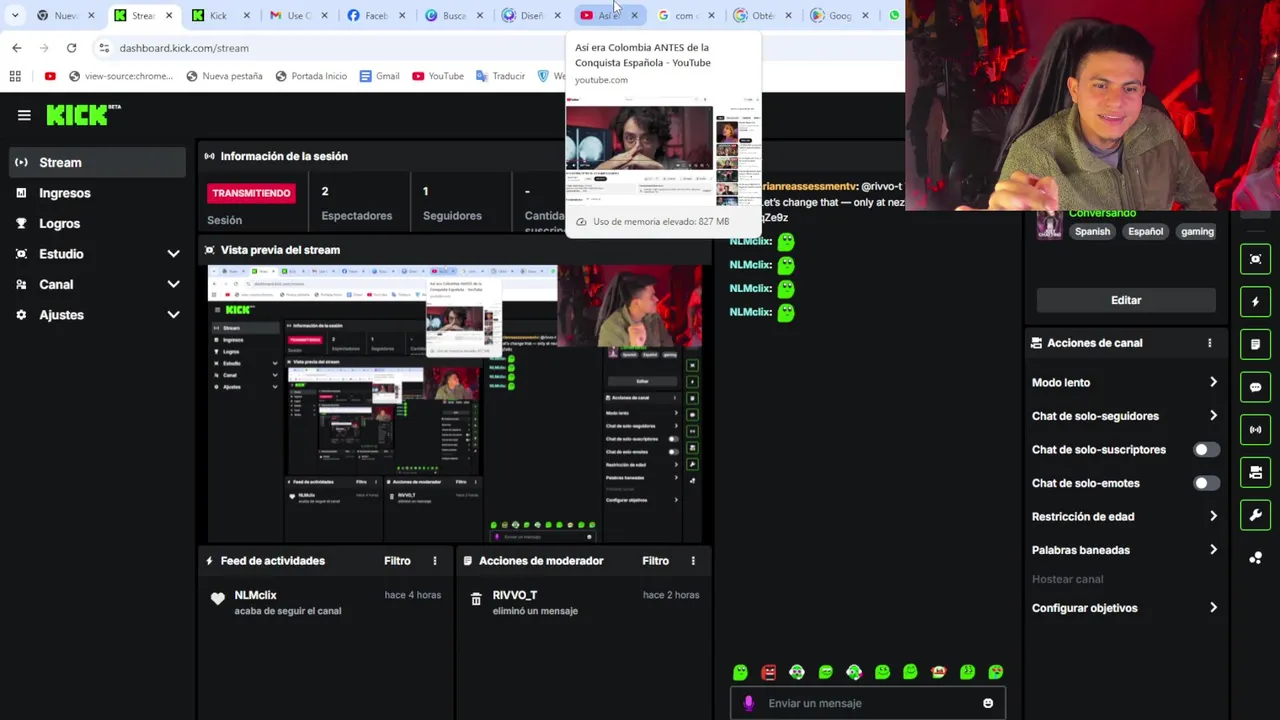Open the tab search dropdown arrow
Screen dimensions: 1280x720
coord(15,15)
